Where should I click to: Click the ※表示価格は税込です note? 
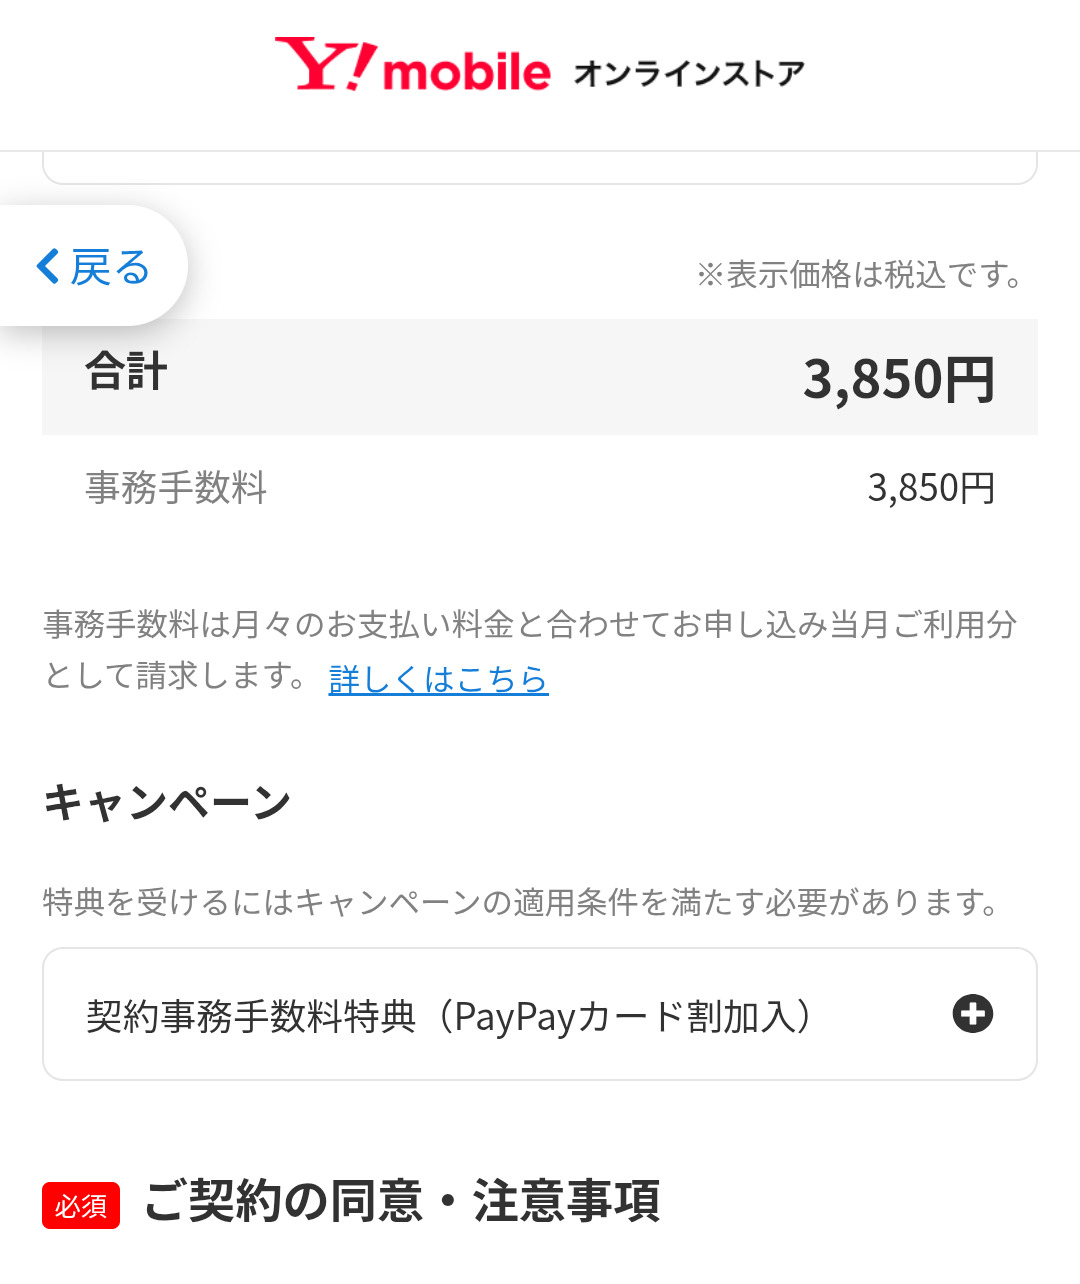[x=859, y=274]
